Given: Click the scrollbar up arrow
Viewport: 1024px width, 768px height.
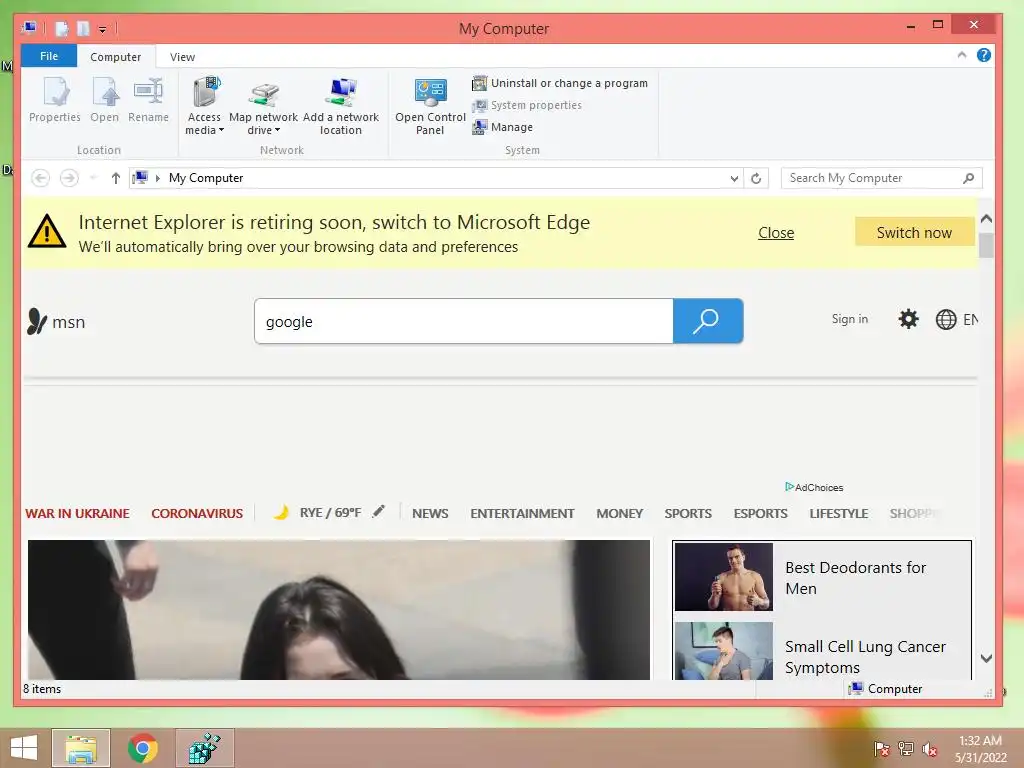Looking at the screenshot, I should click(x=986, y=219).
